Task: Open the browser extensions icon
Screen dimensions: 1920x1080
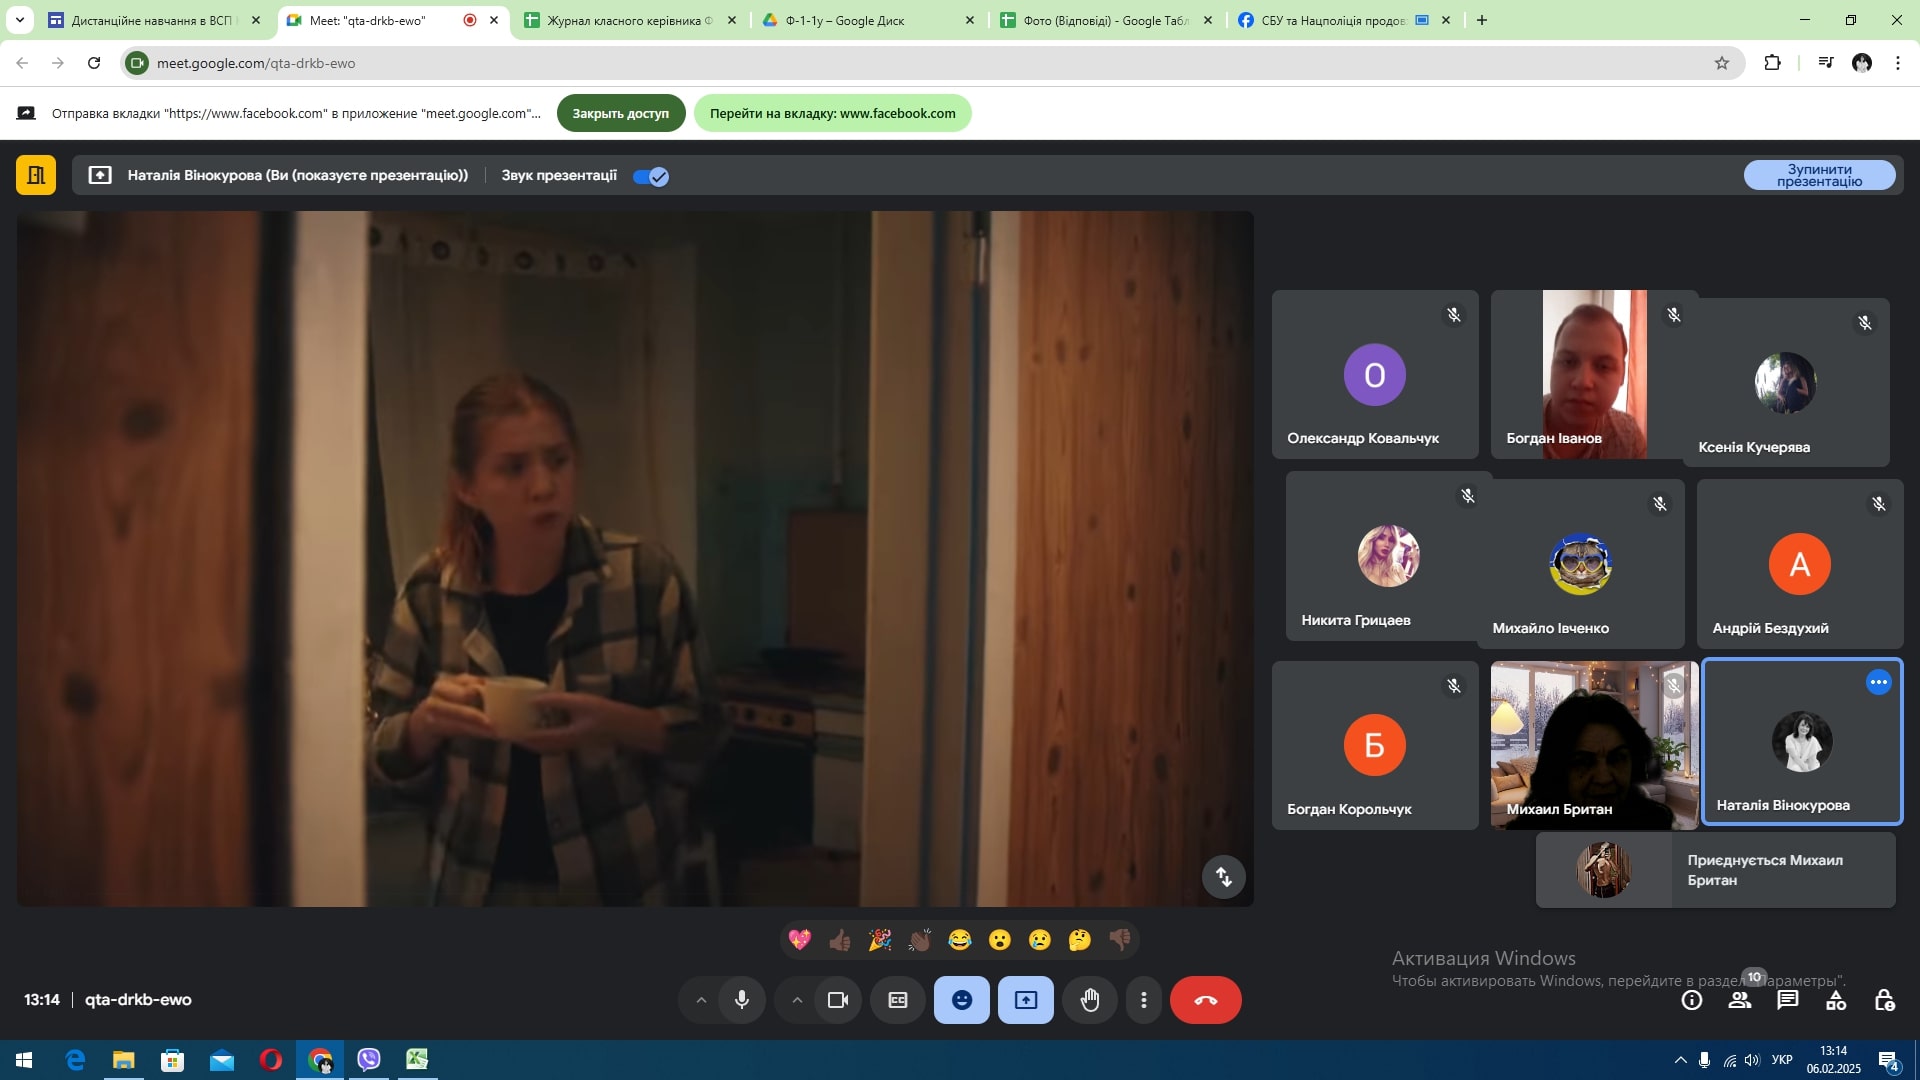Action: pyautogui.click(x=1772, y=63)
